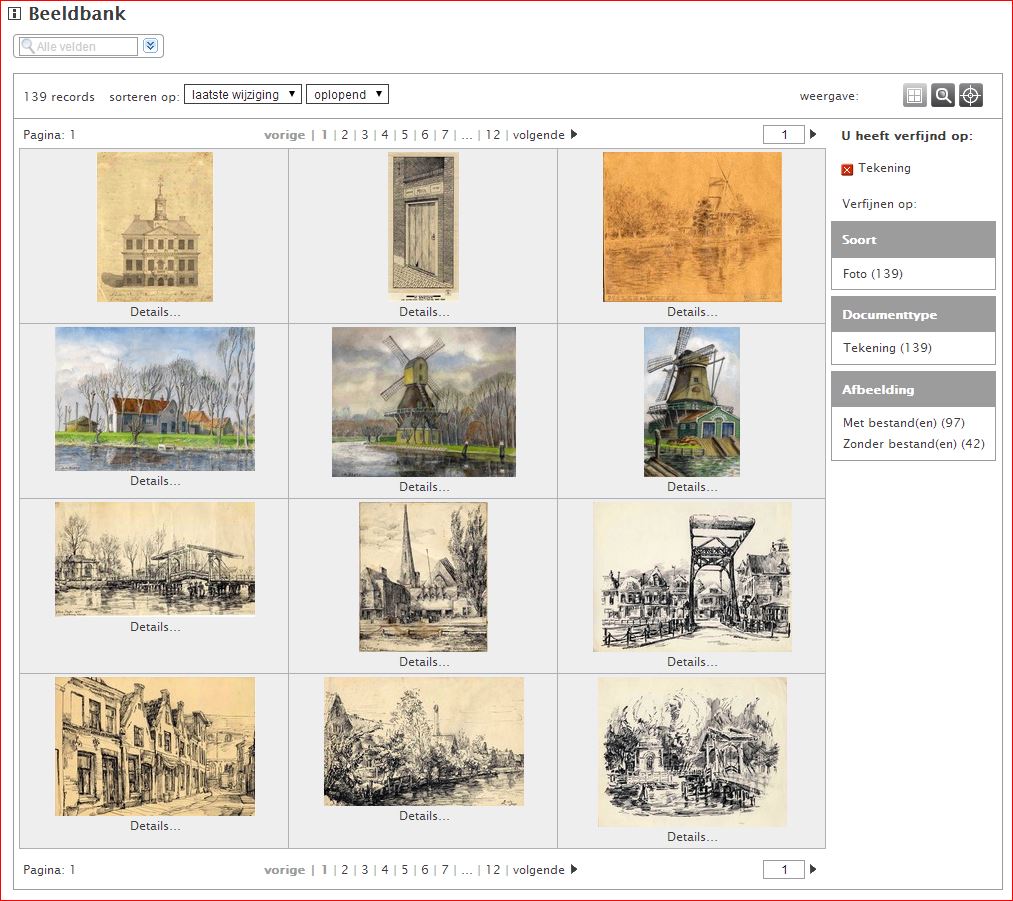1013x901 pixels.
Task: Click the bottom go-to-page arrow icon
Action: (x=813, y=870)
